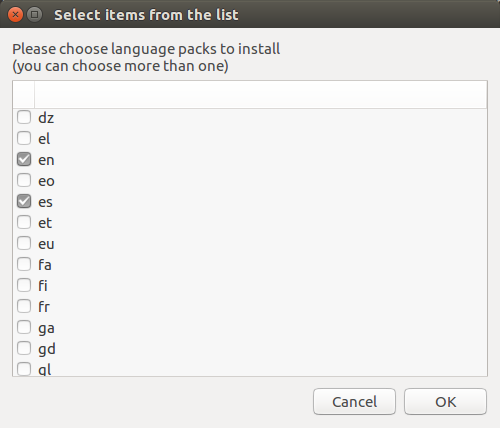The image size is (500, 428).
Task: Click the checkbox column header
Action: pos(24,95)
